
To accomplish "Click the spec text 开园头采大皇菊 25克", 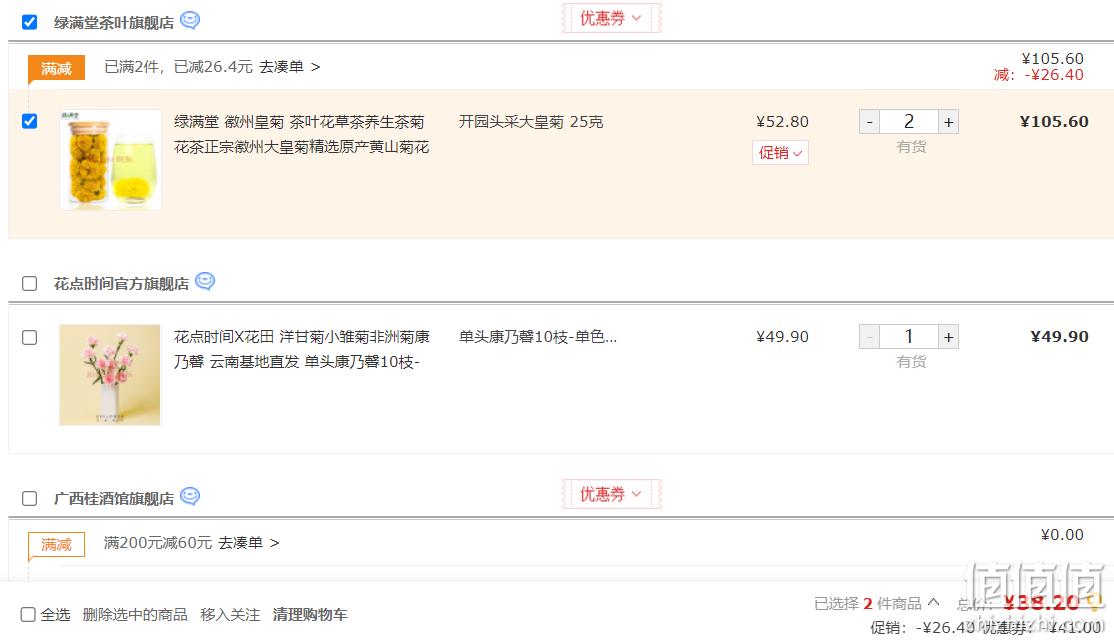I will (x=531, y=122).
